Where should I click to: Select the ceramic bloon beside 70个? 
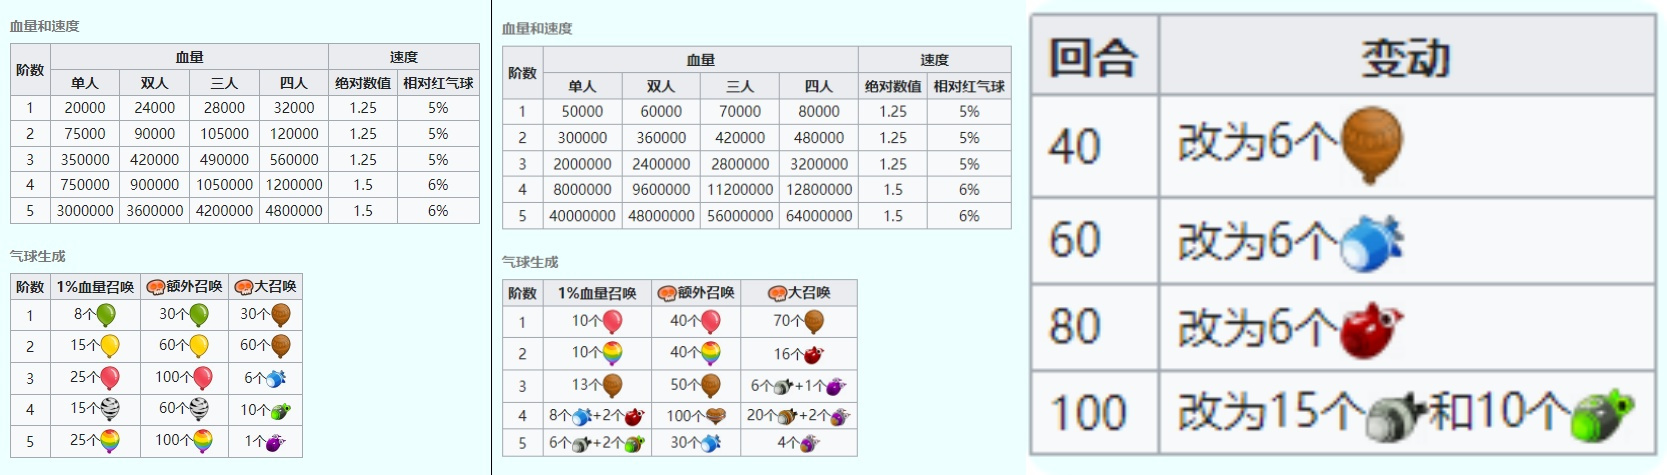click(814, 321)
